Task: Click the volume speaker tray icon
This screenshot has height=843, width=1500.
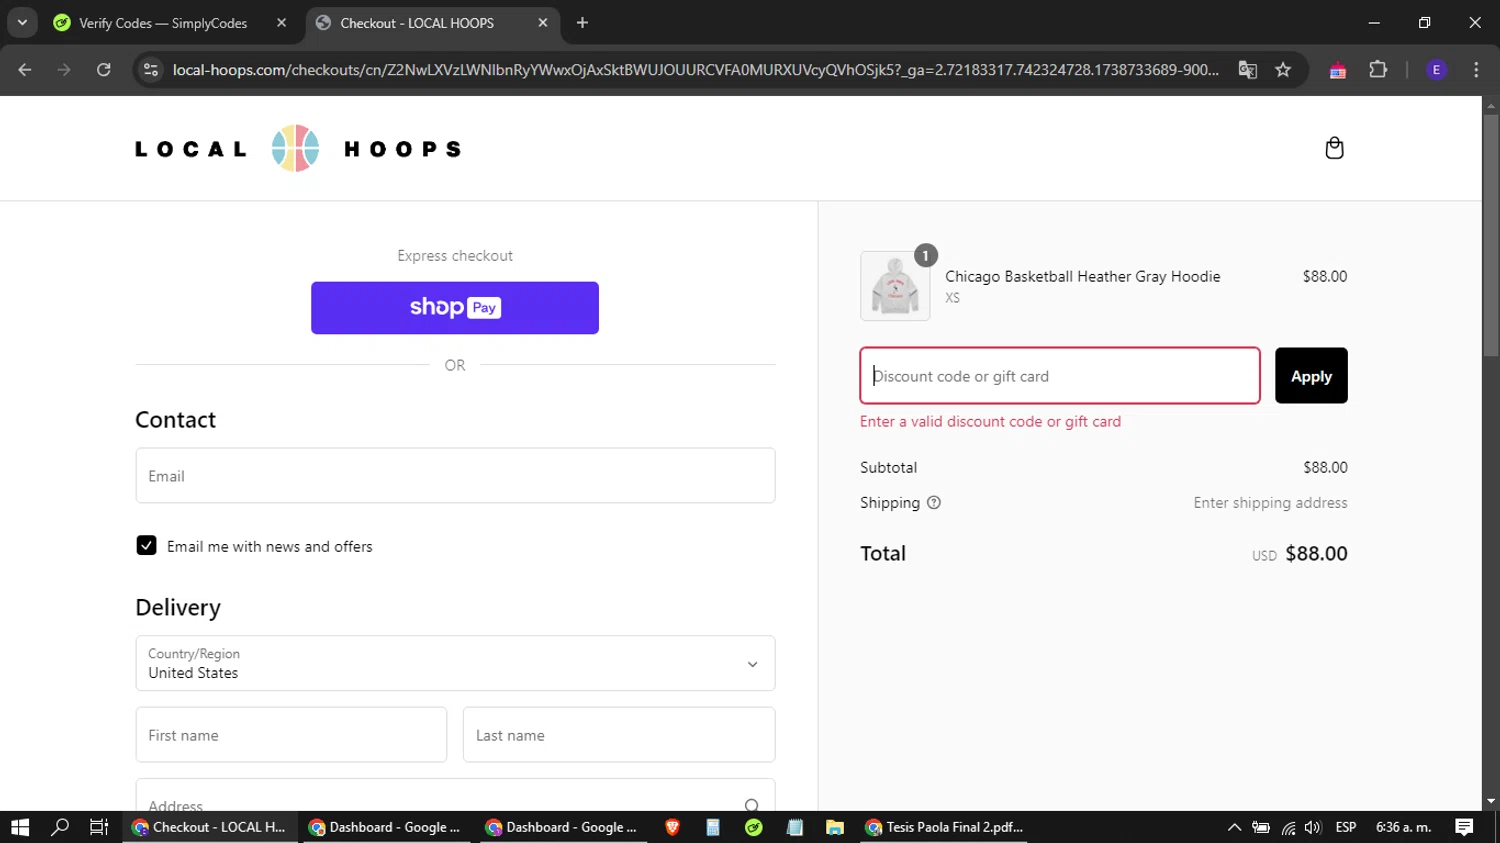Action: (x=1313, y=827)
